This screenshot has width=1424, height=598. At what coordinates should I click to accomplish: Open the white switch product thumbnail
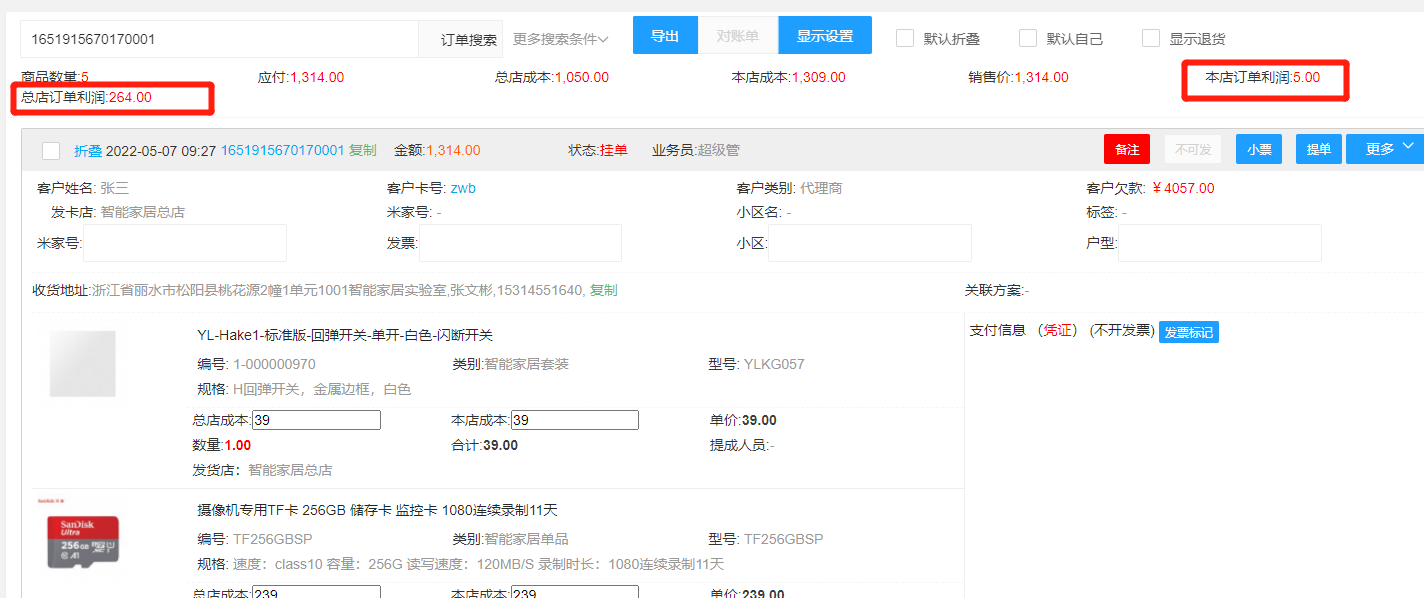(x=83, y=364)
